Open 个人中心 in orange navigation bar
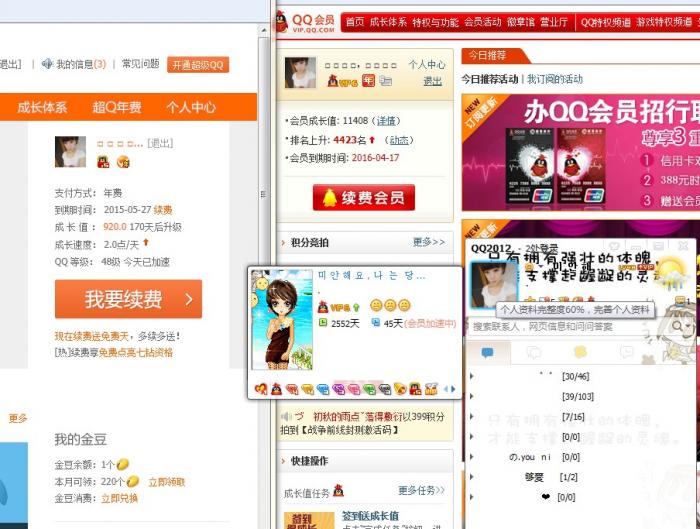Viewport: 700px width, 529px height. [x=191, y=107]
